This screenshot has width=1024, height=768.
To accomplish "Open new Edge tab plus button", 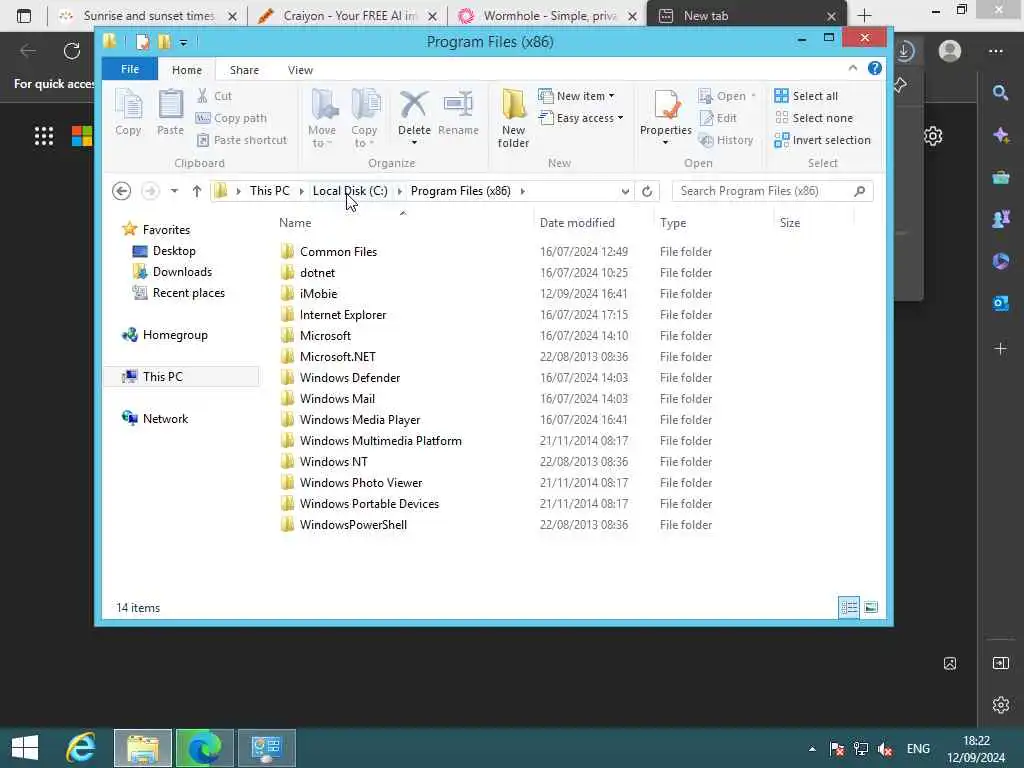I will (865, 16).
